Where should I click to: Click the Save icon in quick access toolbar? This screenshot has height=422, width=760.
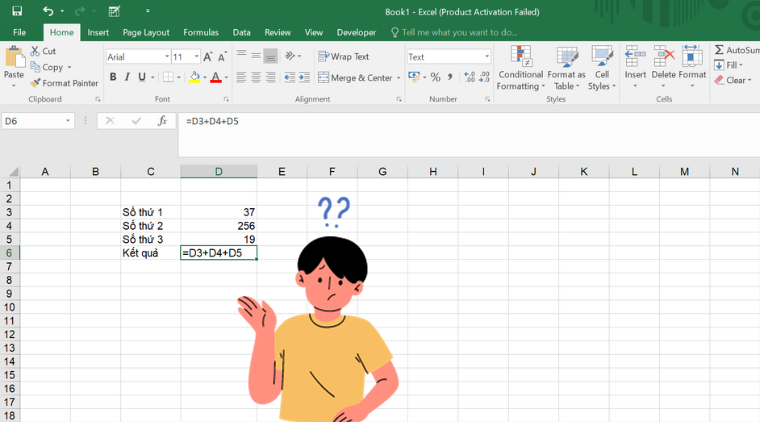[x=17, y=11]
